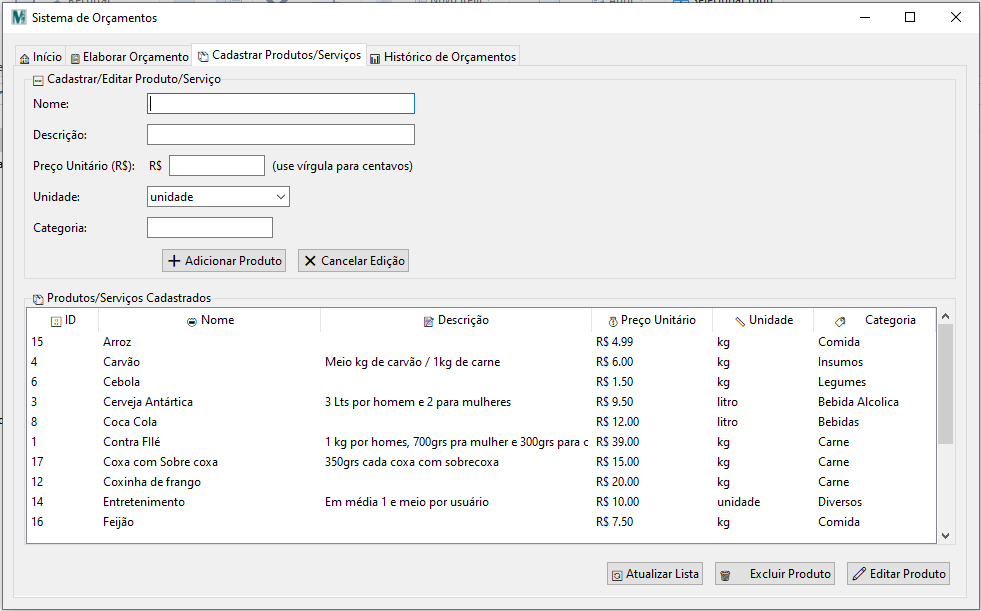The height and width of the screenshot is (611, 981).
Task: Open the Elaborar Orçamento tab
Action: 128,57
